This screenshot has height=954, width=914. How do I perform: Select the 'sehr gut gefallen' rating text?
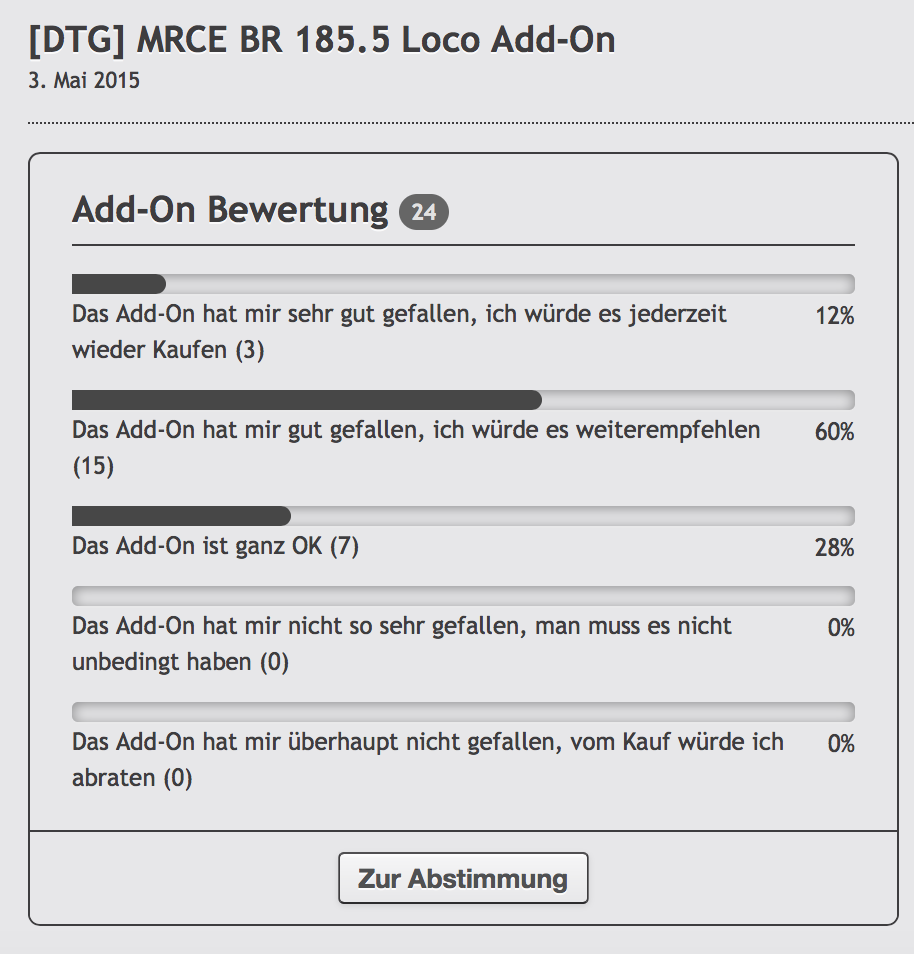[399, 332]
